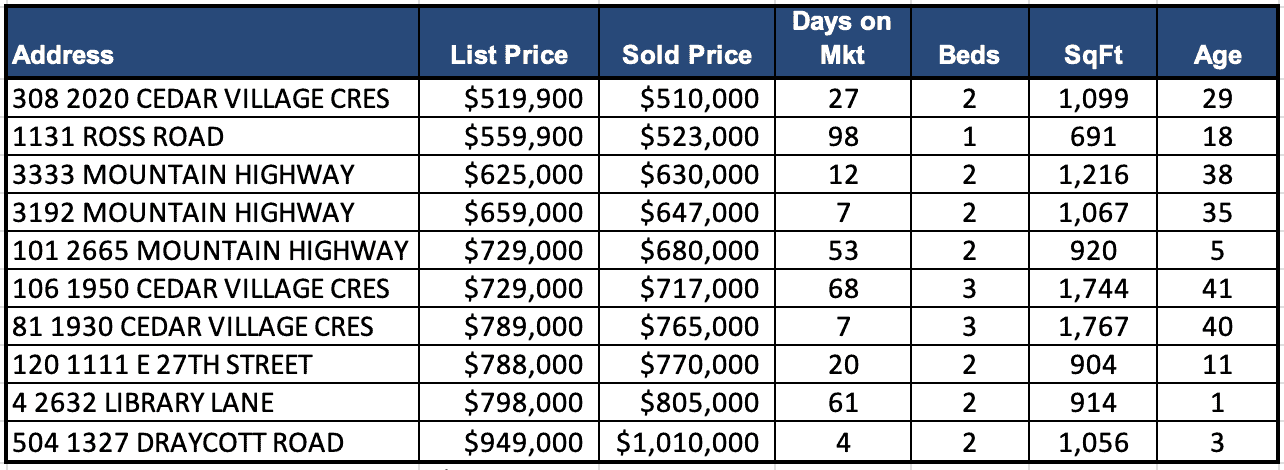Image resolution: width=1284 pixels, height=470 pixels.
Task: Select the List Price column header
Action: [x=509, y=55]
